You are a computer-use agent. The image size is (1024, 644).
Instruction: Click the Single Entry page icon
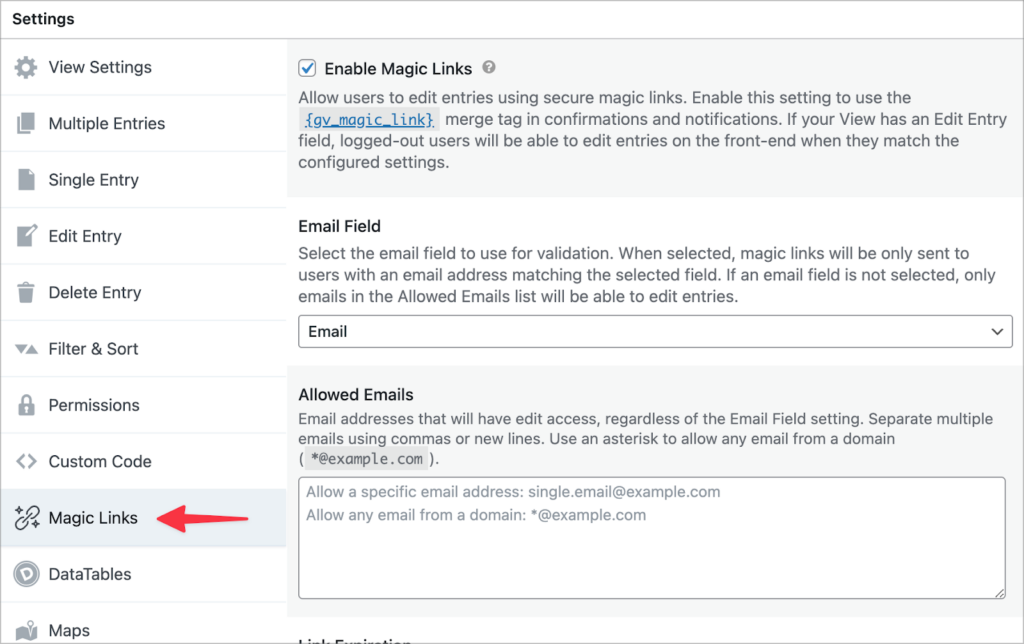coord(27,179)
